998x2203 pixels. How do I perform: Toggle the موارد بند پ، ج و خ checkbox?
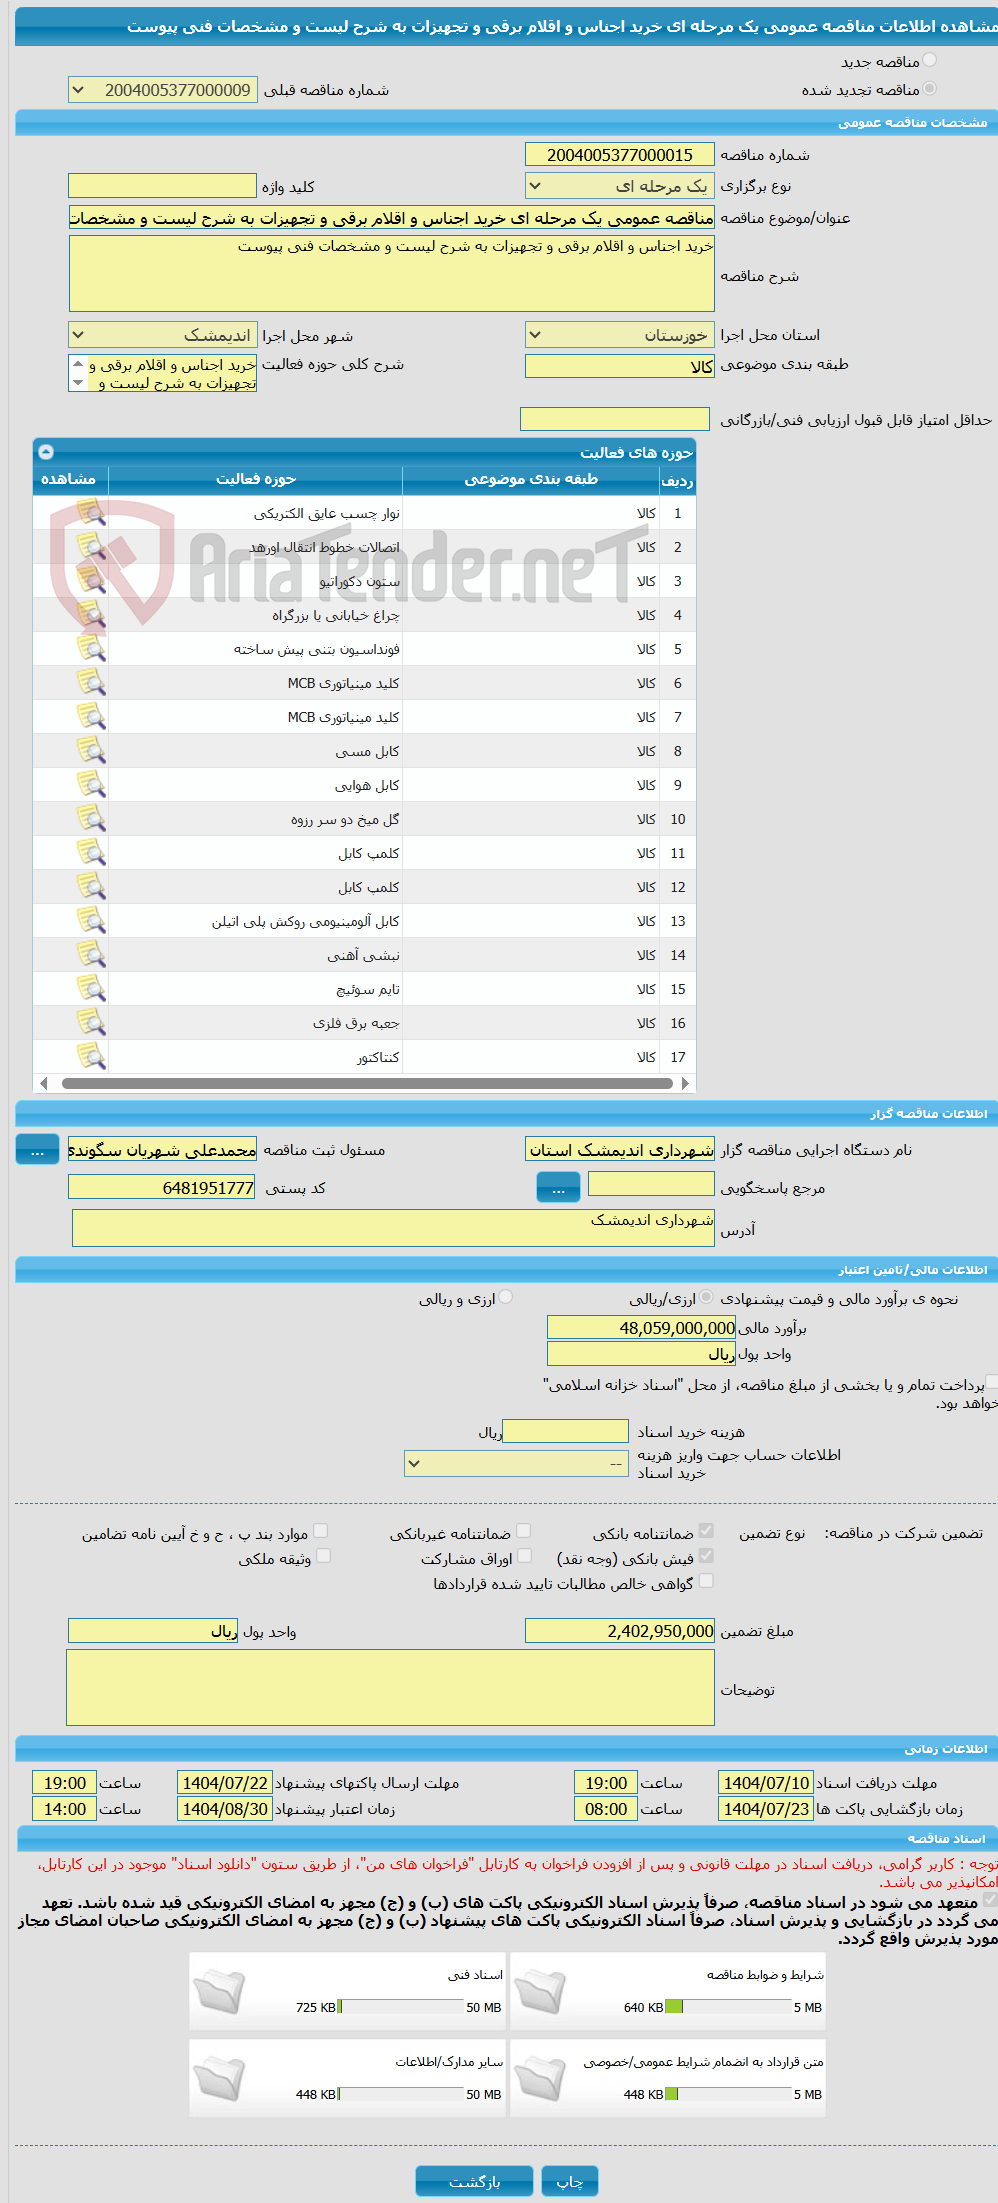pyautogui.click(x=320, y=1531)
